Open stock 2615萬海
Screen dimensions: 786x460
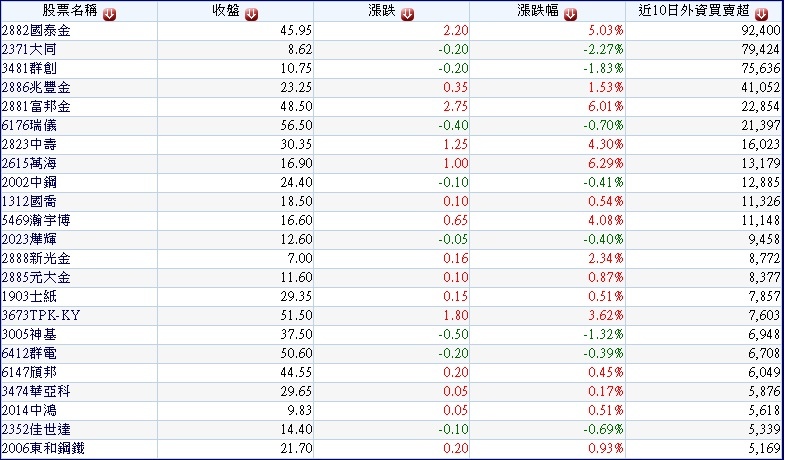pos(29,163)
